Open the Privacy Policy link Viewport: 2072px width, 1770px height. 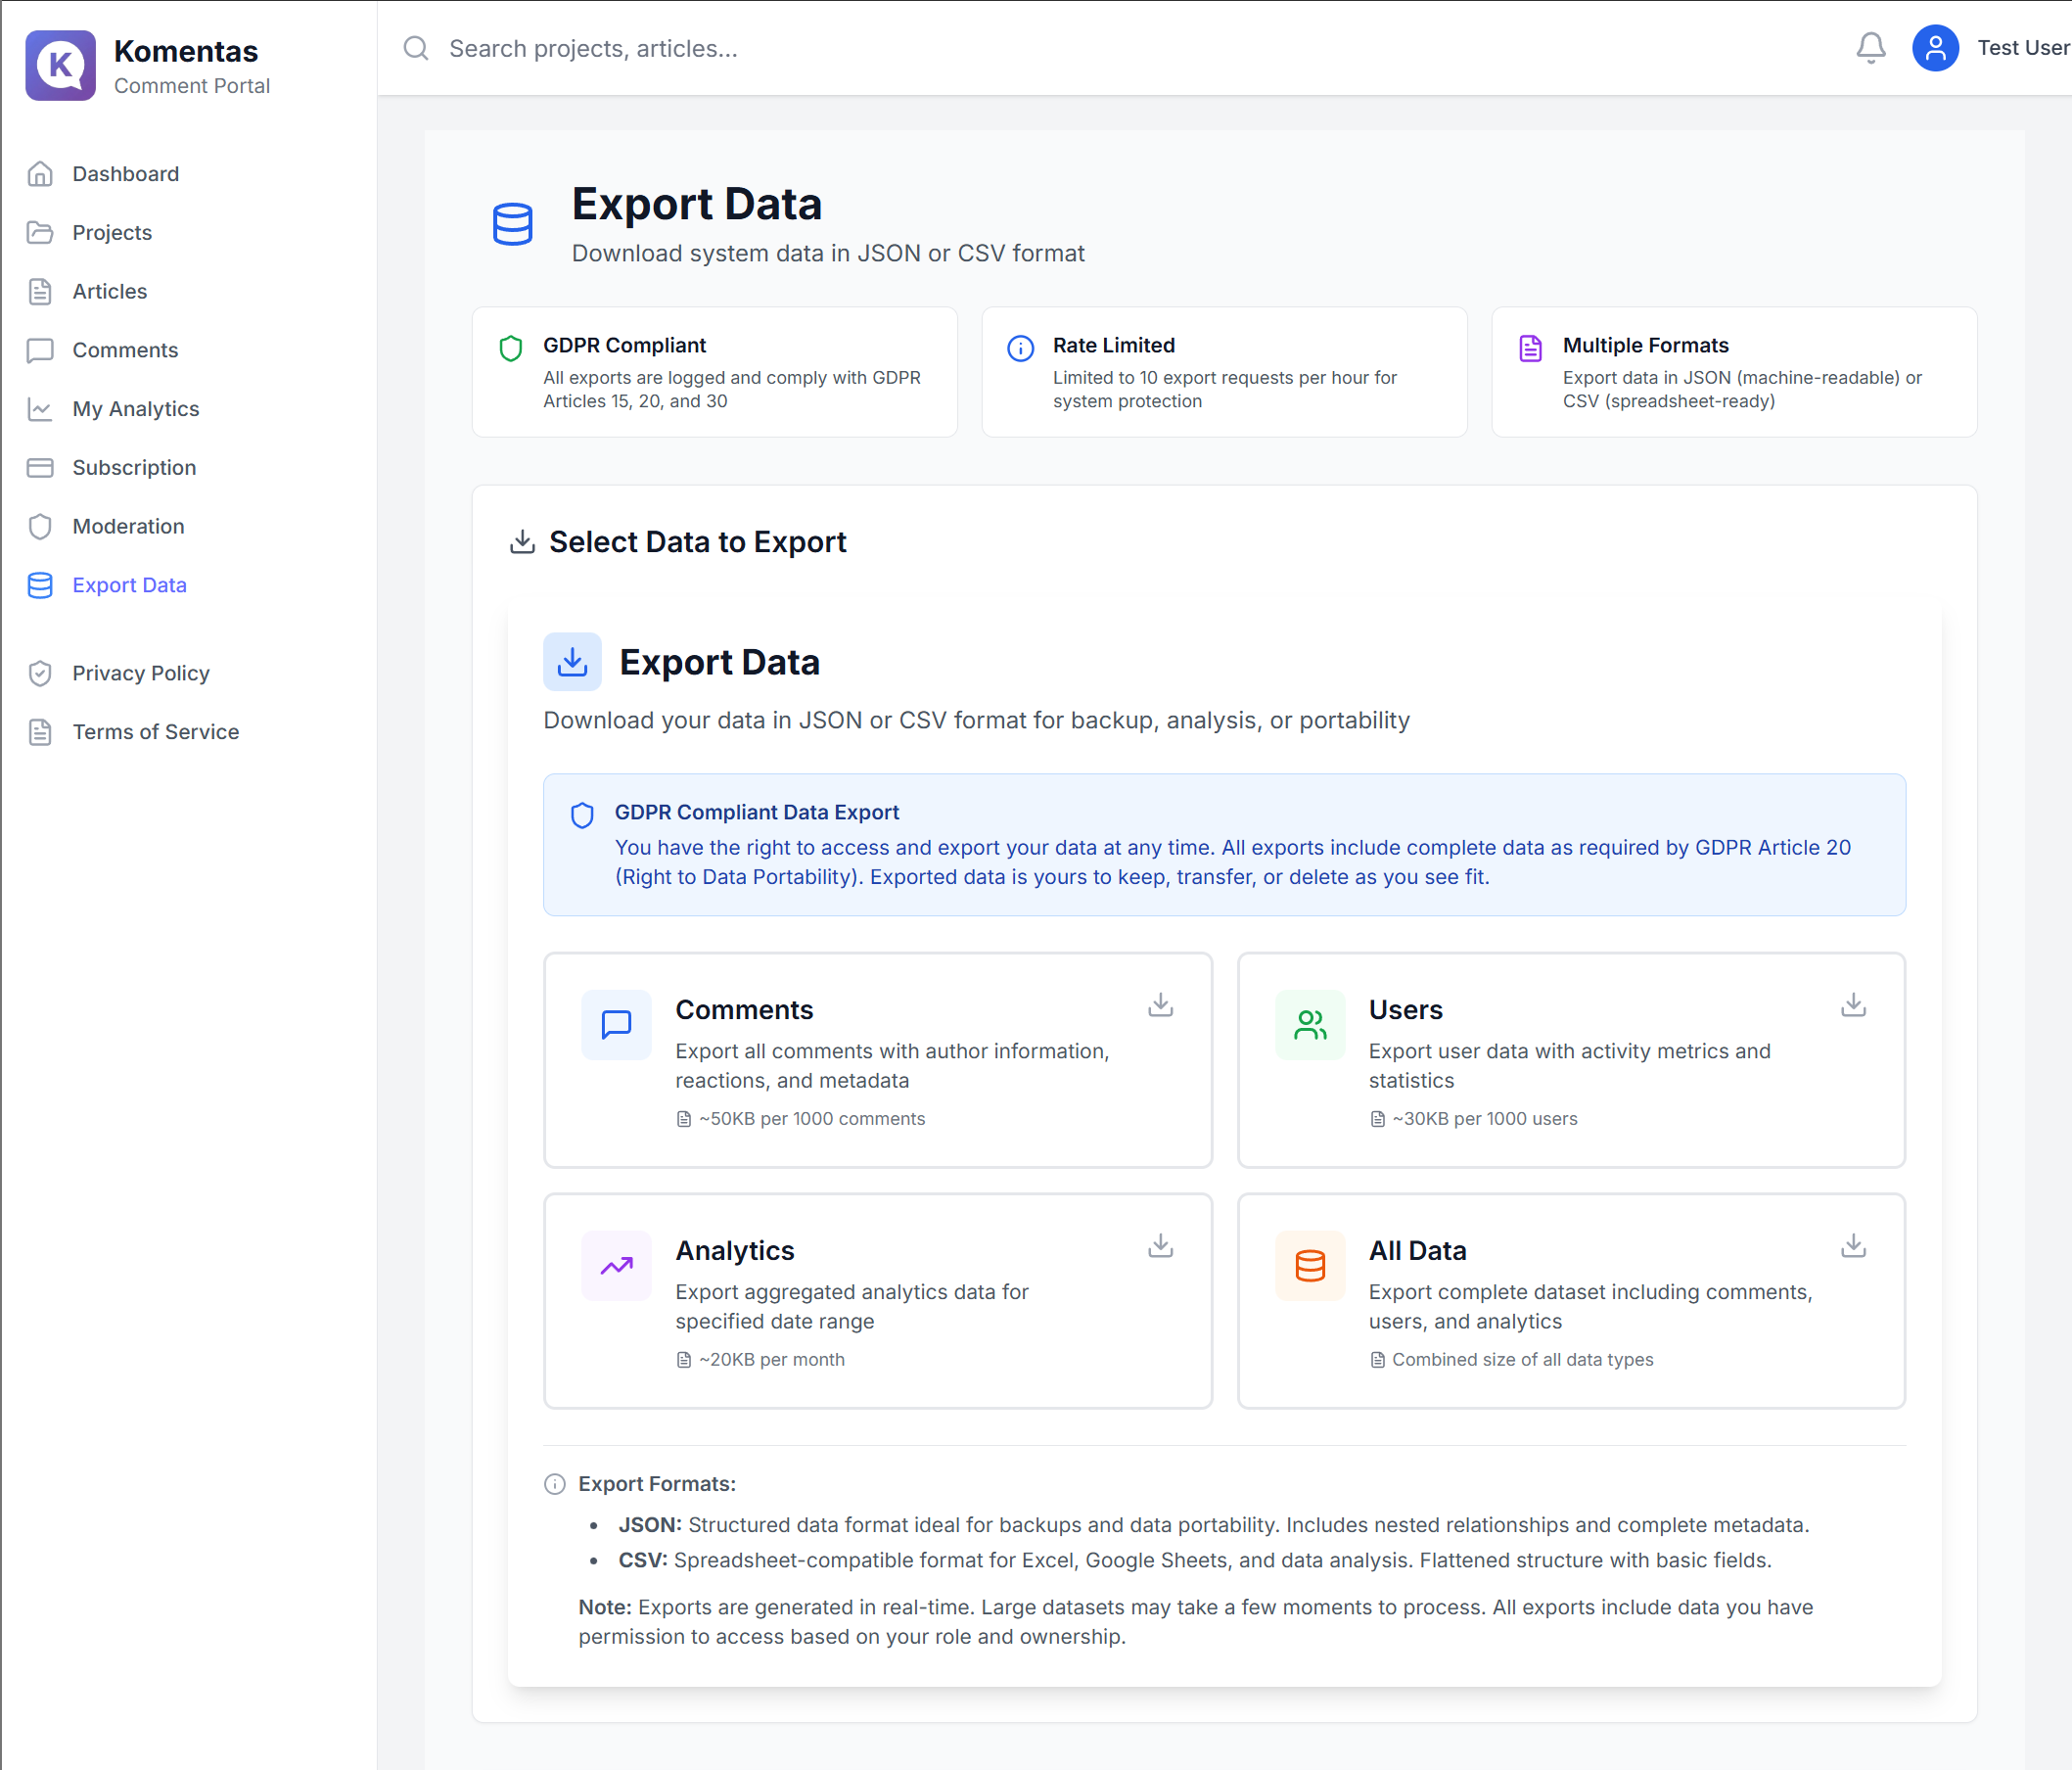coord(140,673)
